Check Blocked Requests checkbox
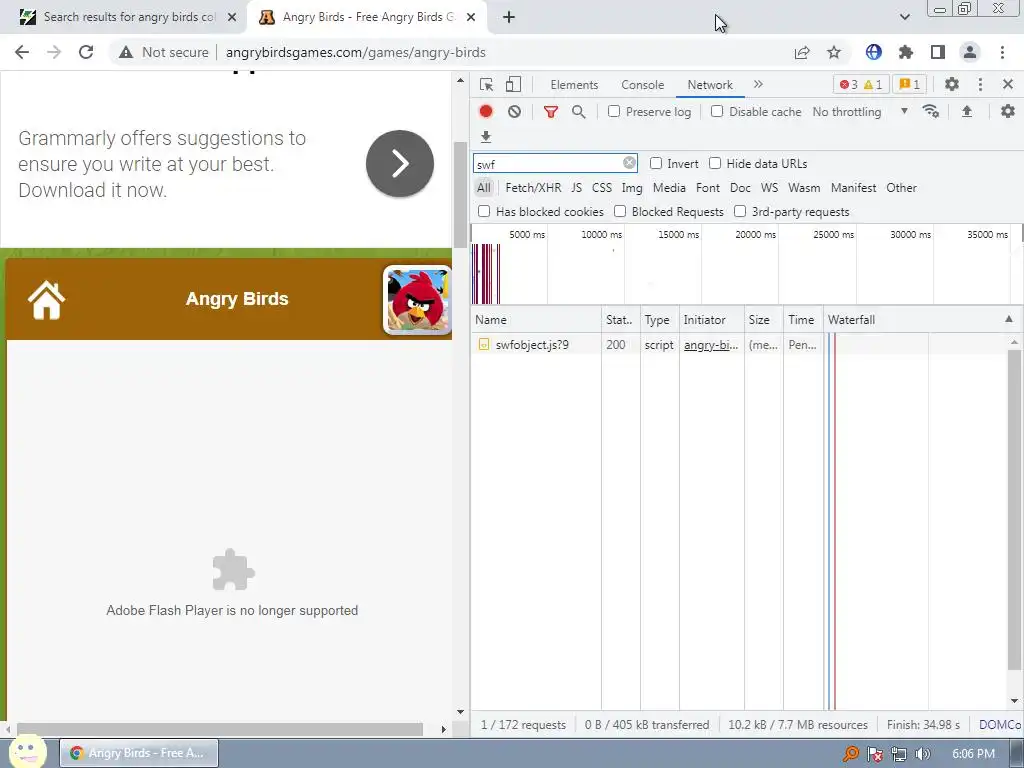The width and height of the screenshot is (1024, 768). [620, 212]
